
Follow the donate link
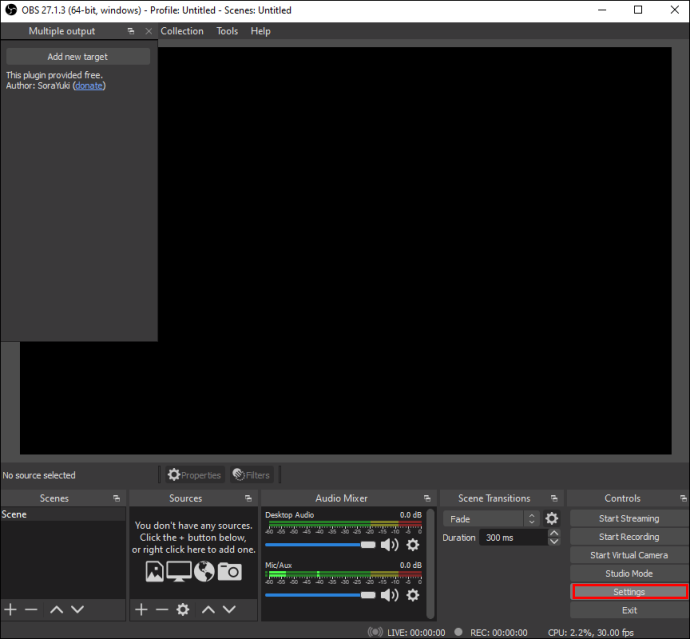[89, 86]
